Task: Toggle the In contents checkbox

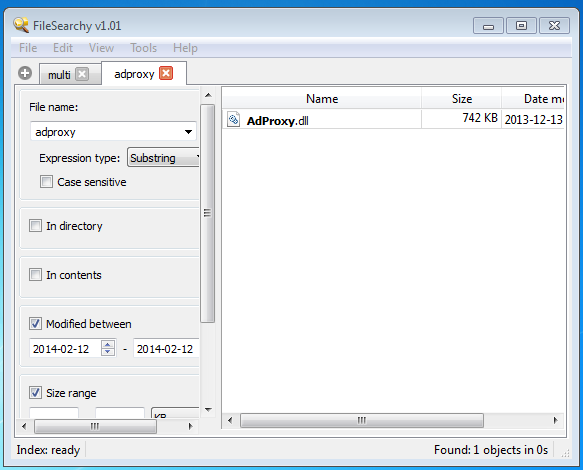Action: (35, 275)
